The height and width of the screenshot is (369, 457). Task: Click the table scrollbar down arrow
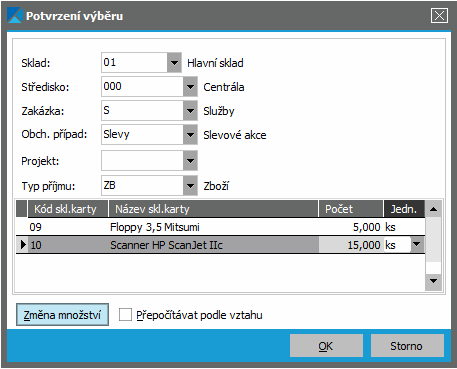click(x=433, y=281)
